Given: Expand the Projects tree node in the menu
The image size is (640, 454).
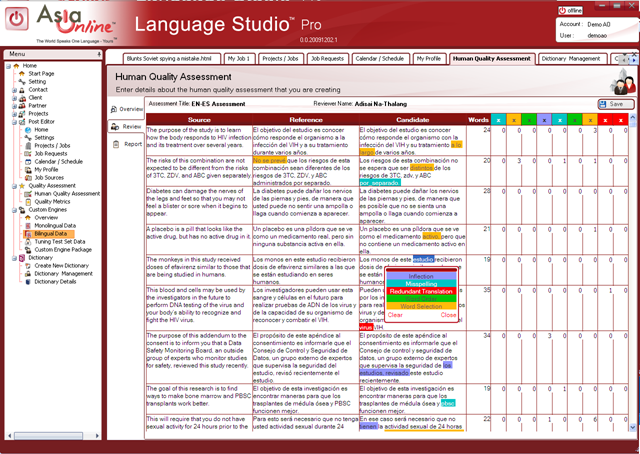Looking at the screenshot, I should click(x=15, y=114).
